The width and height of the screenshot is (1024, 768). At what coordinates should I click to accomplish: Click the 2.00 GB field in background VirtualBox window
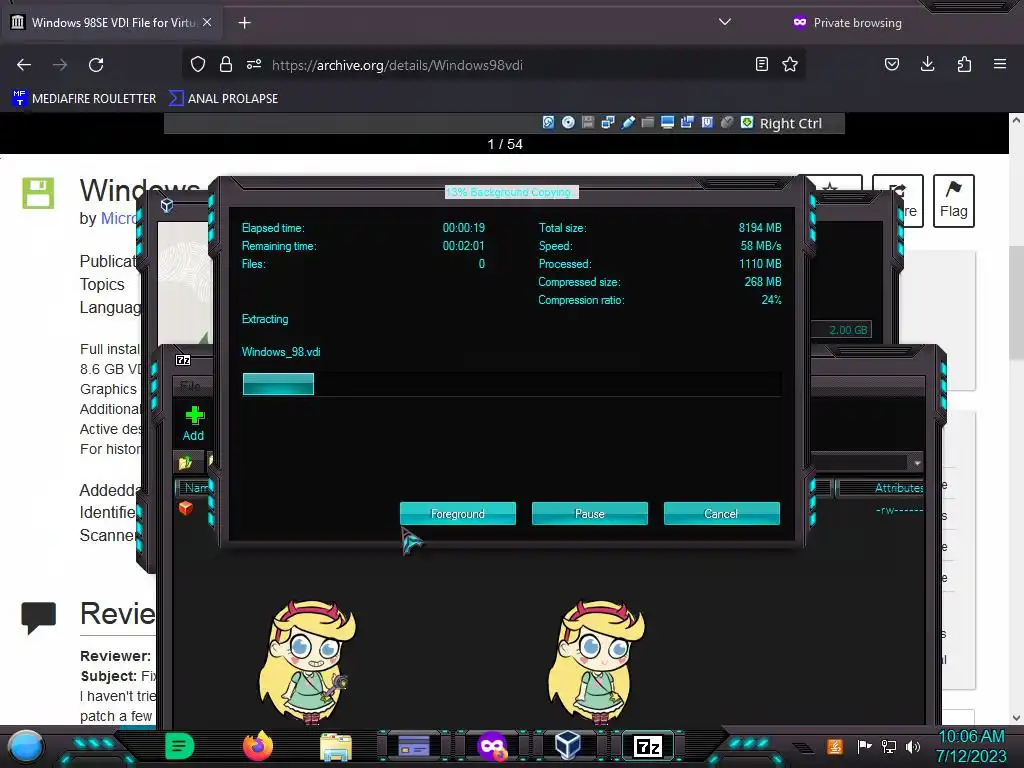pos(841,330)
